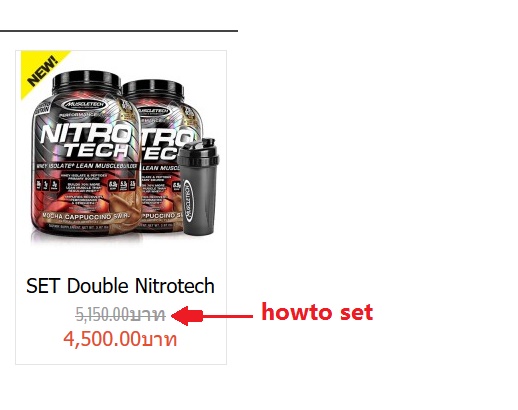
Task: Click the black lid of rear jar
Action: click(154, 89)
